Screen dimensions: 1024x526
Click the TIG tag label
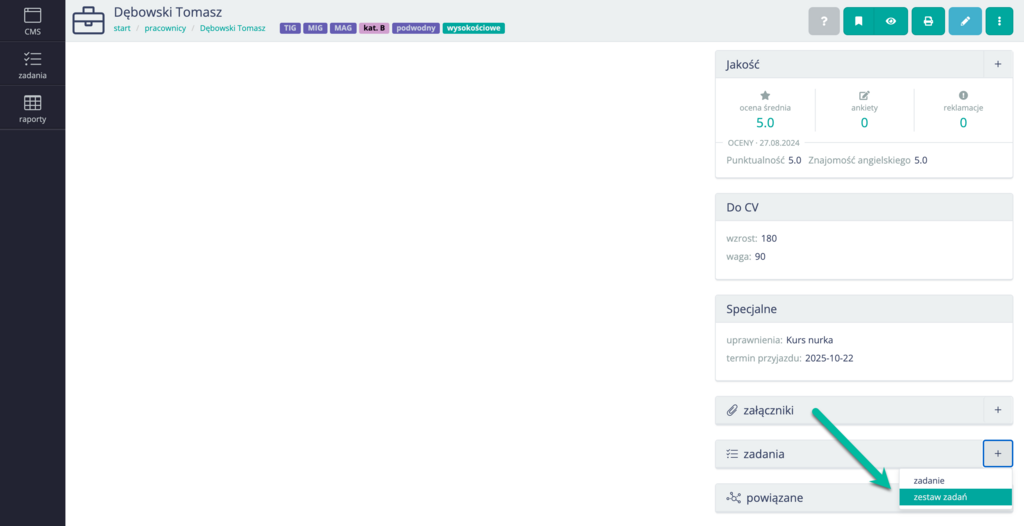tap(291, 28)
